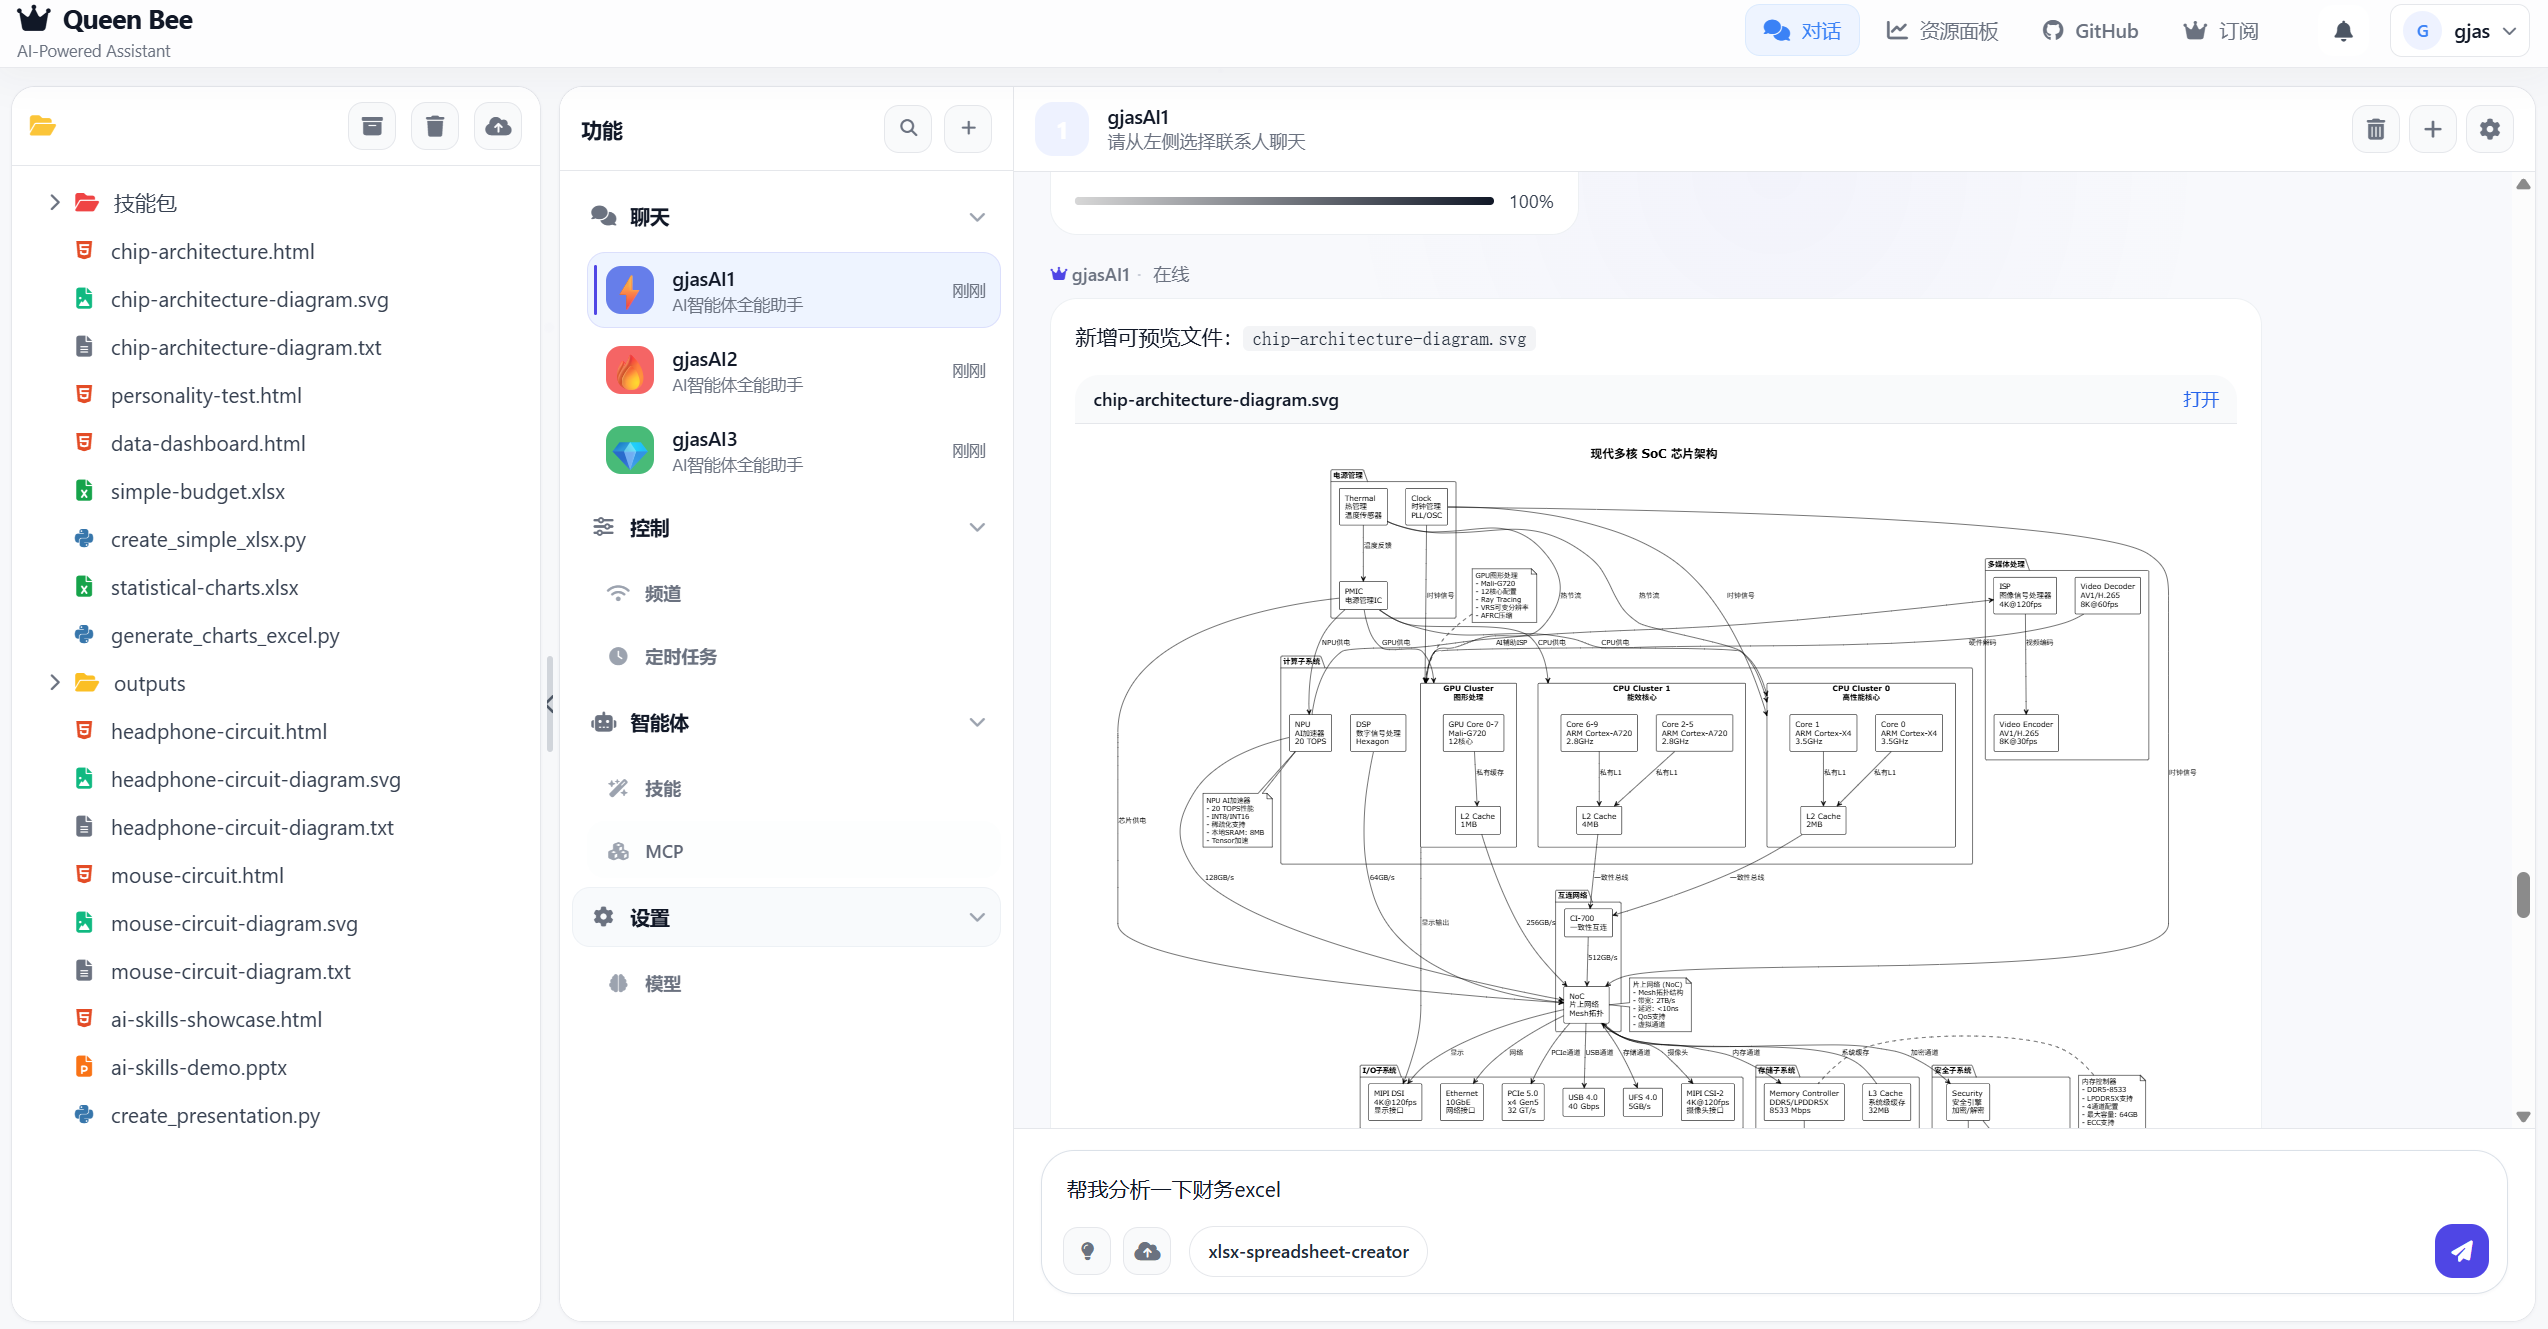The image size is (2548, 1329).
Task: Click the message input field
Action: (x=1600, y=1190)
